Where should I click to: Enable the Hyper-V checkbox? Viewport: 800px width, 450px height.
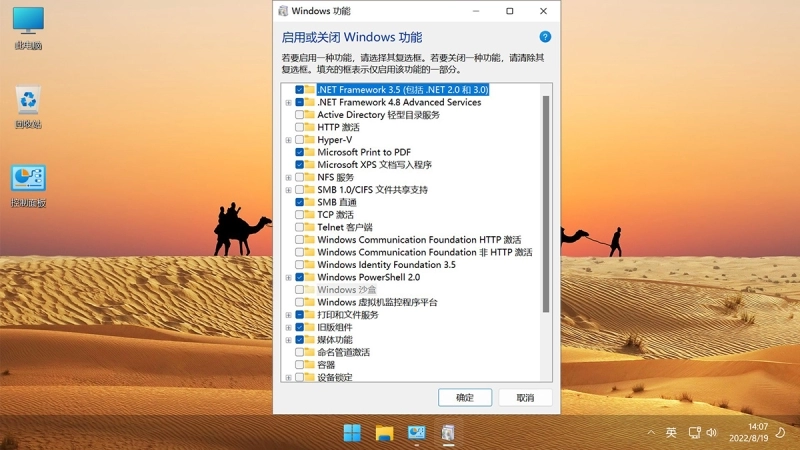click(299, 140)
